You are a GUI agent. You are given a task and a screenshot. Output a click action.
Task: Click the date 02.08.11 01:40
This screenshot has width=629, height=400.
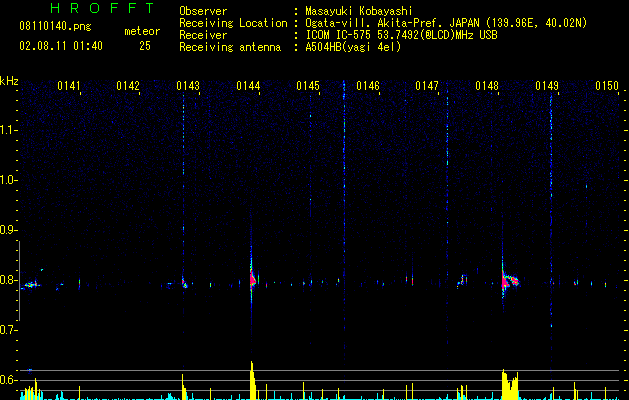(x=61, y=46)
